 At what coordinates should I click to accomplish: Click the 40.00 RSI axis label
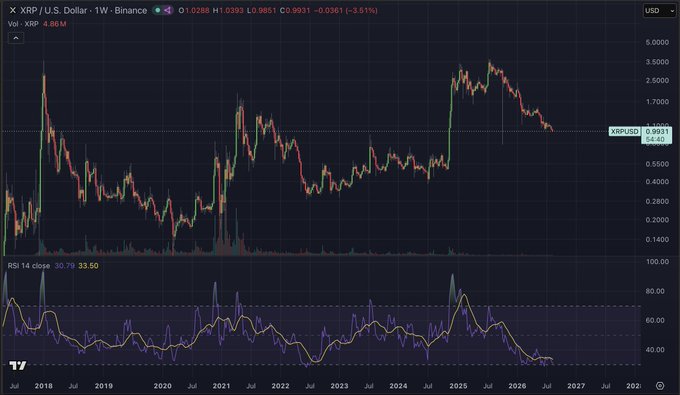pos(655,349)
